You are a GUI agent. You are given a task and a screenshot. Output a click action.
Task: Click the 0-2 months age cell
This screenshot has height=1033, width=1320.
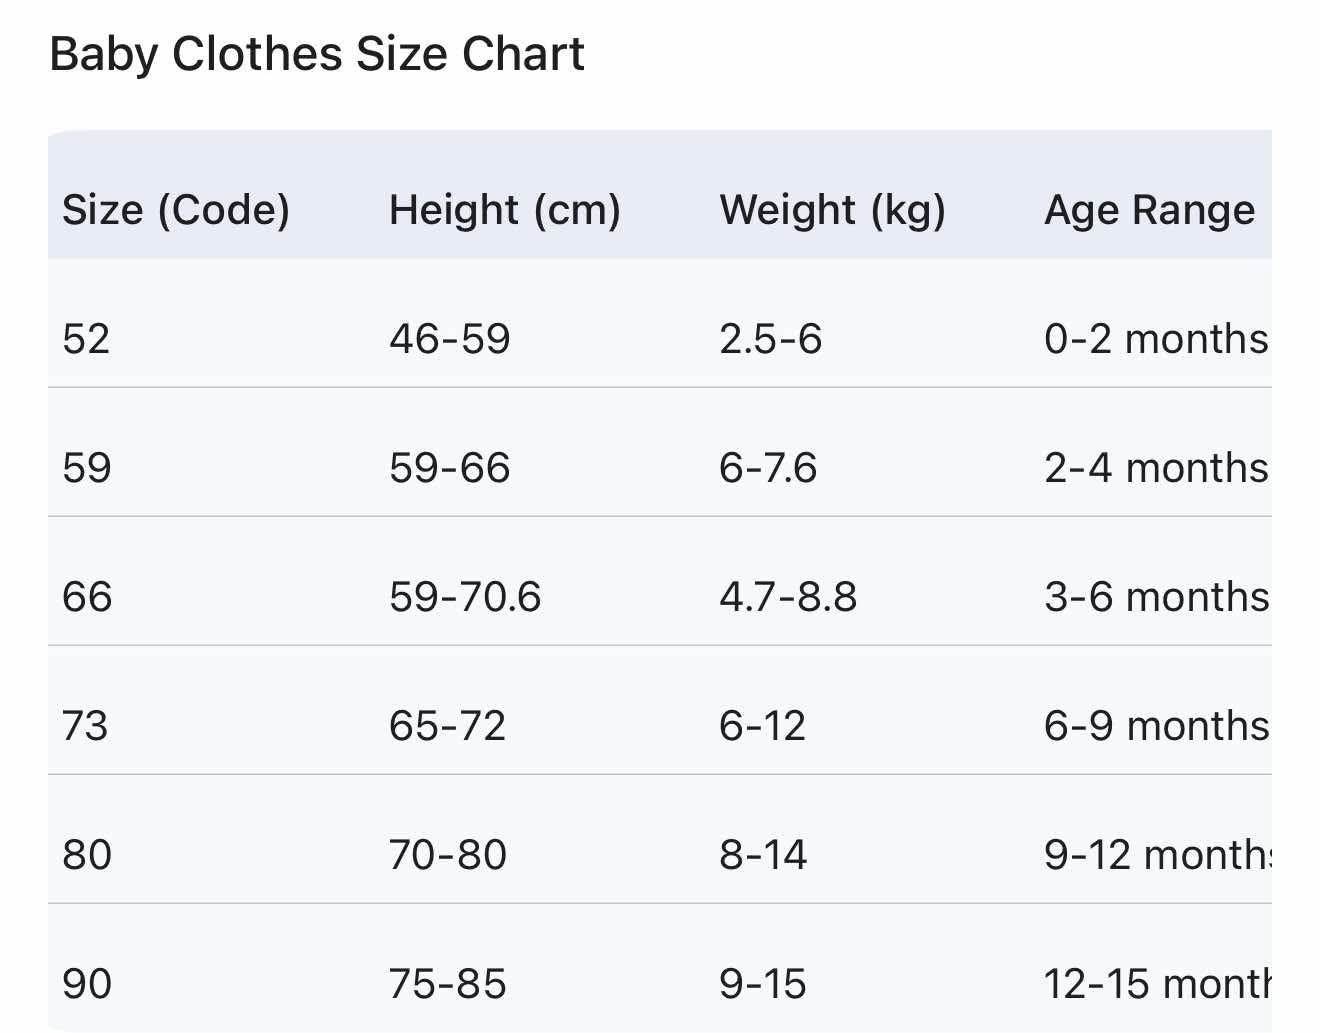[1157, 339]
